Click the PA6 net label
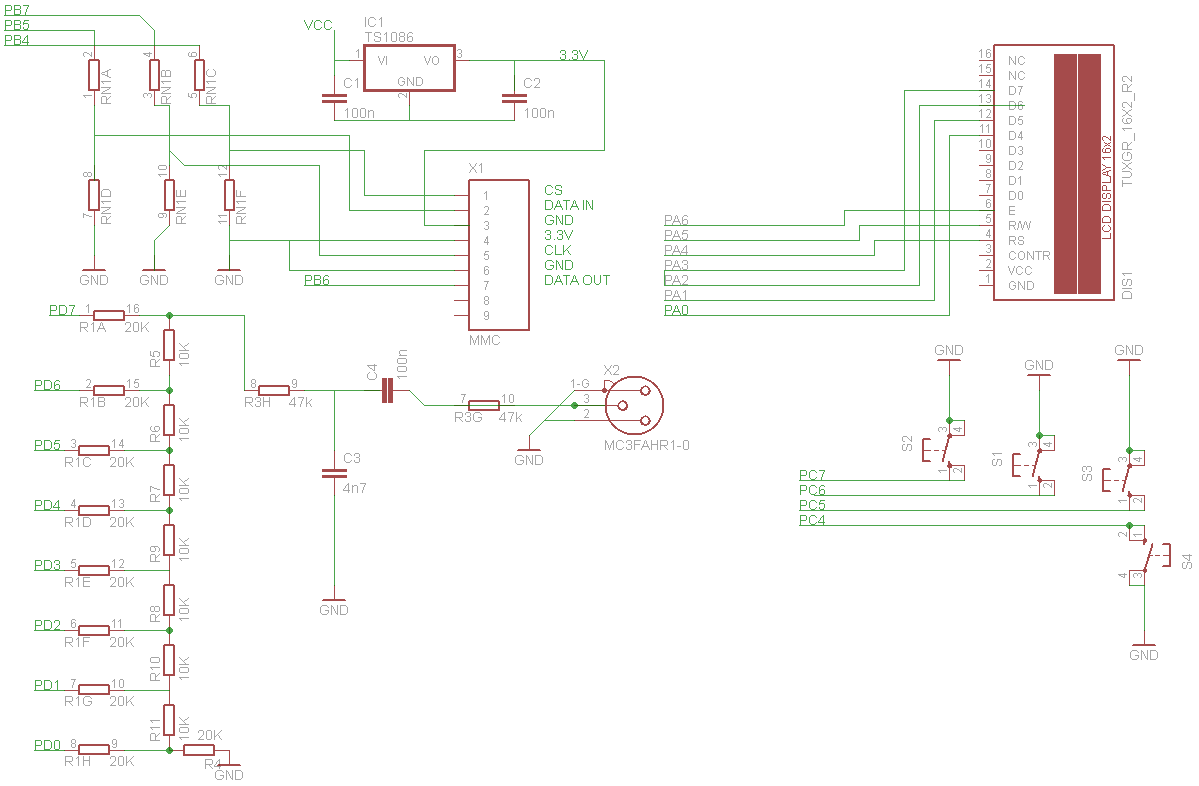The width and height of the screenshot is (1199, 786). coord(676,221)
